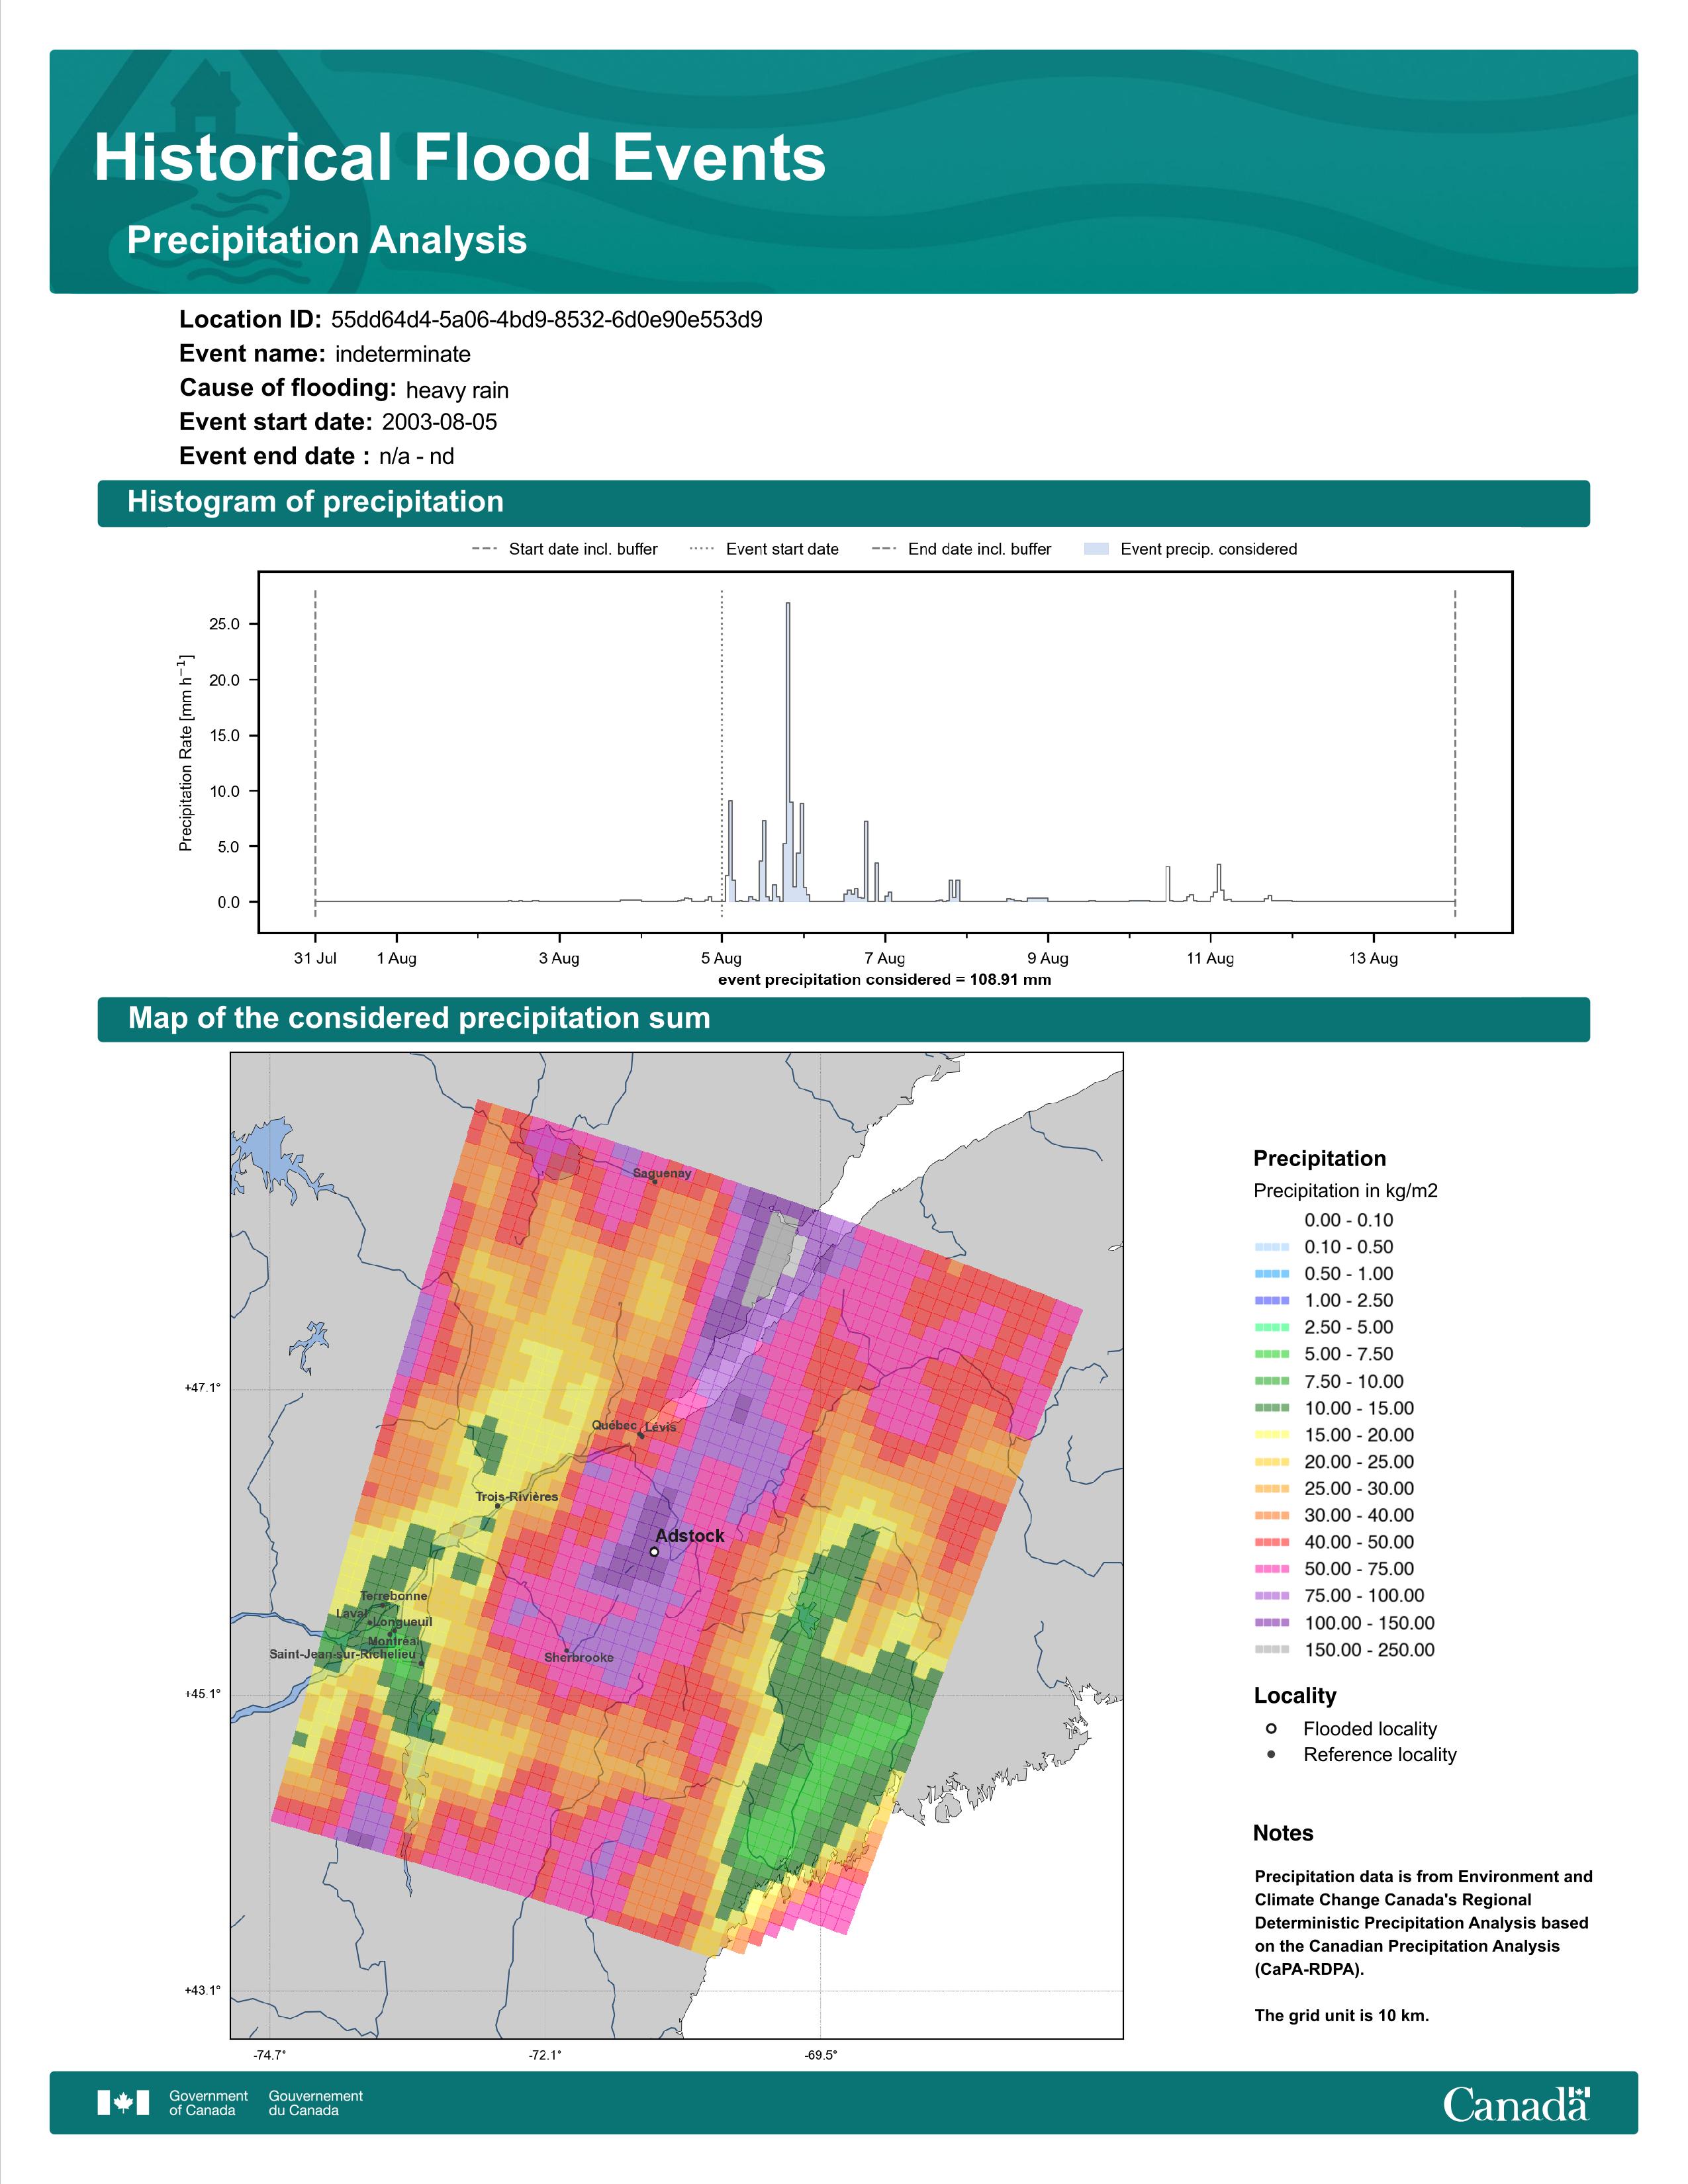Click the Montréal label on map

pyautogui.click(x=394, y=1642)
